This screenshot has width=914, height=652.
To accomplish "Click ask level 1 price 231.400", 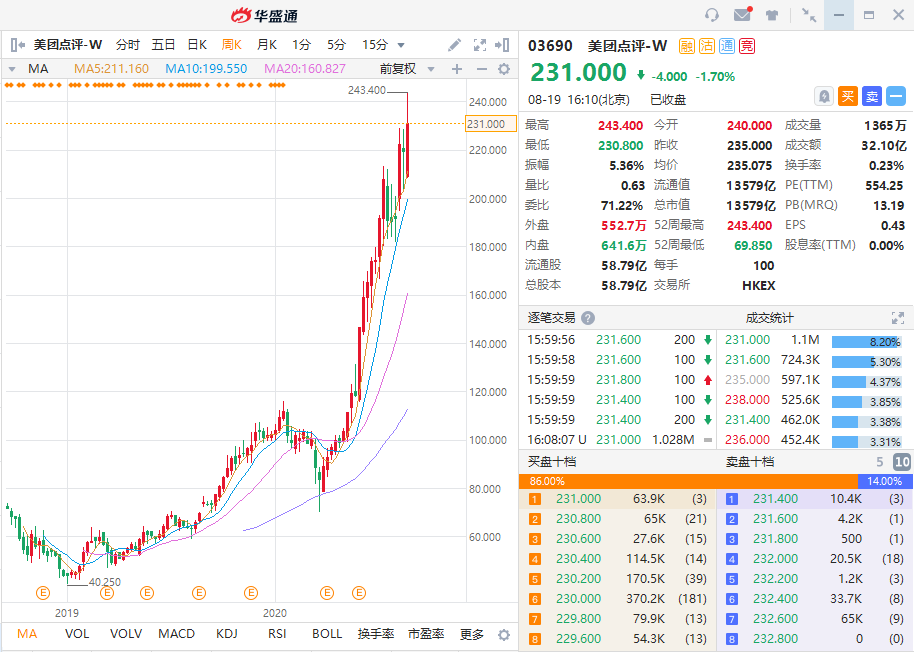I will (775, 499).
